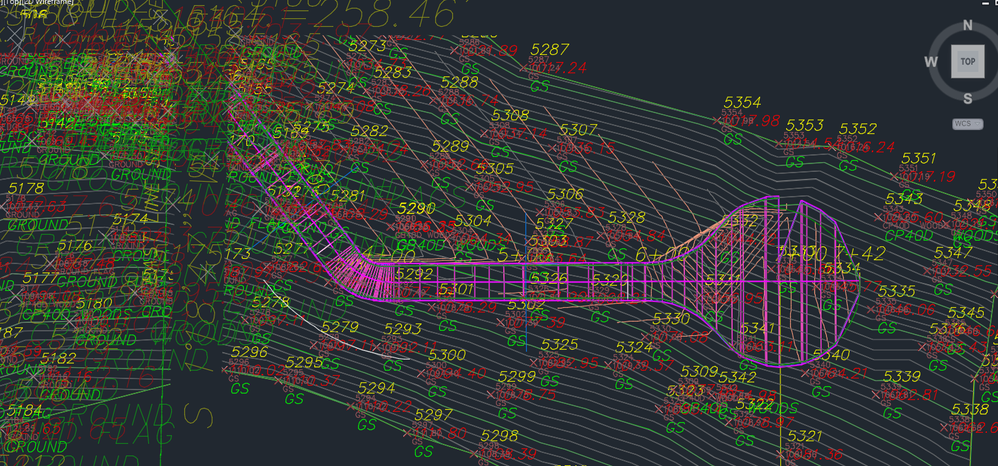This screenshot has width=998, height=466.
Task: Select yellow point number 5297
Action: coord(433,414)
